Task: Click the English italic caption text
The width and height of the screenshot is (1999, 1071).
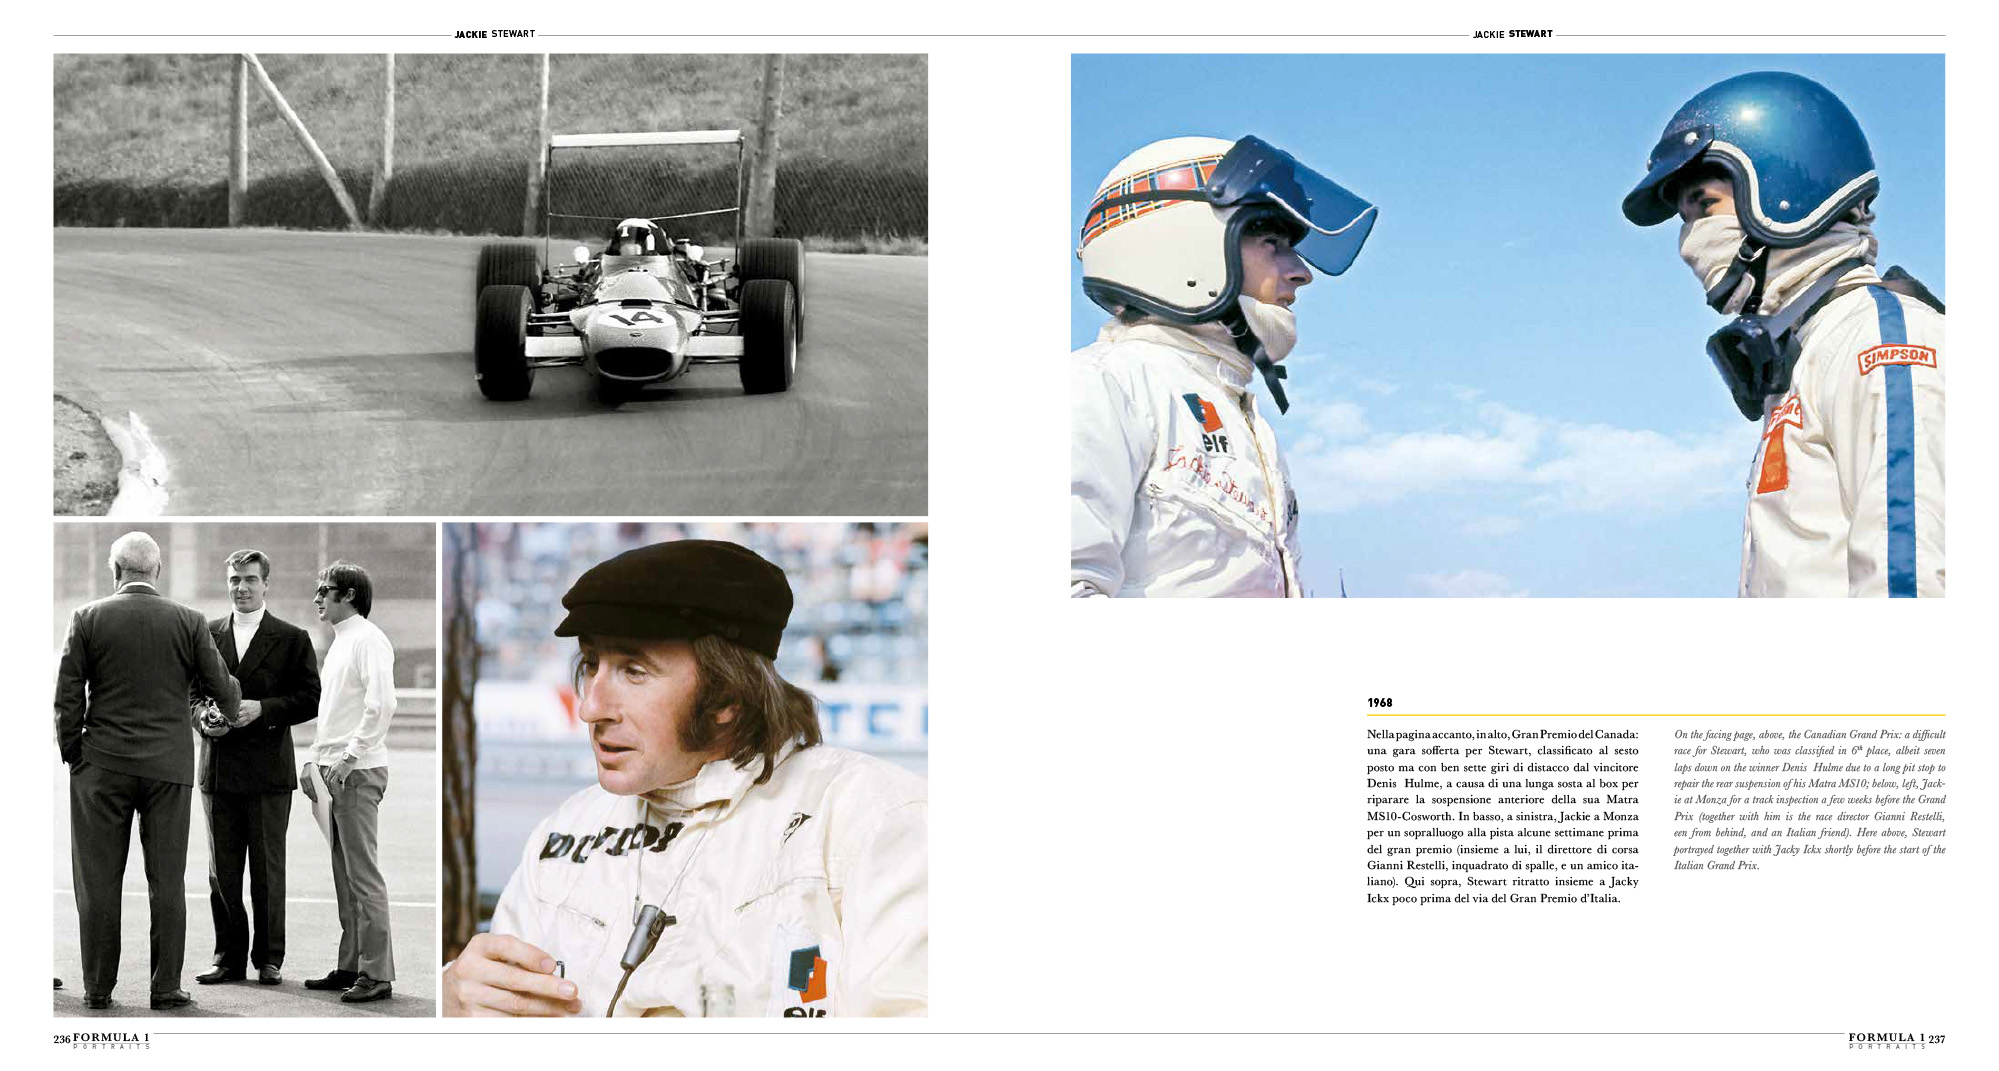Action: tap(1810, 800)
